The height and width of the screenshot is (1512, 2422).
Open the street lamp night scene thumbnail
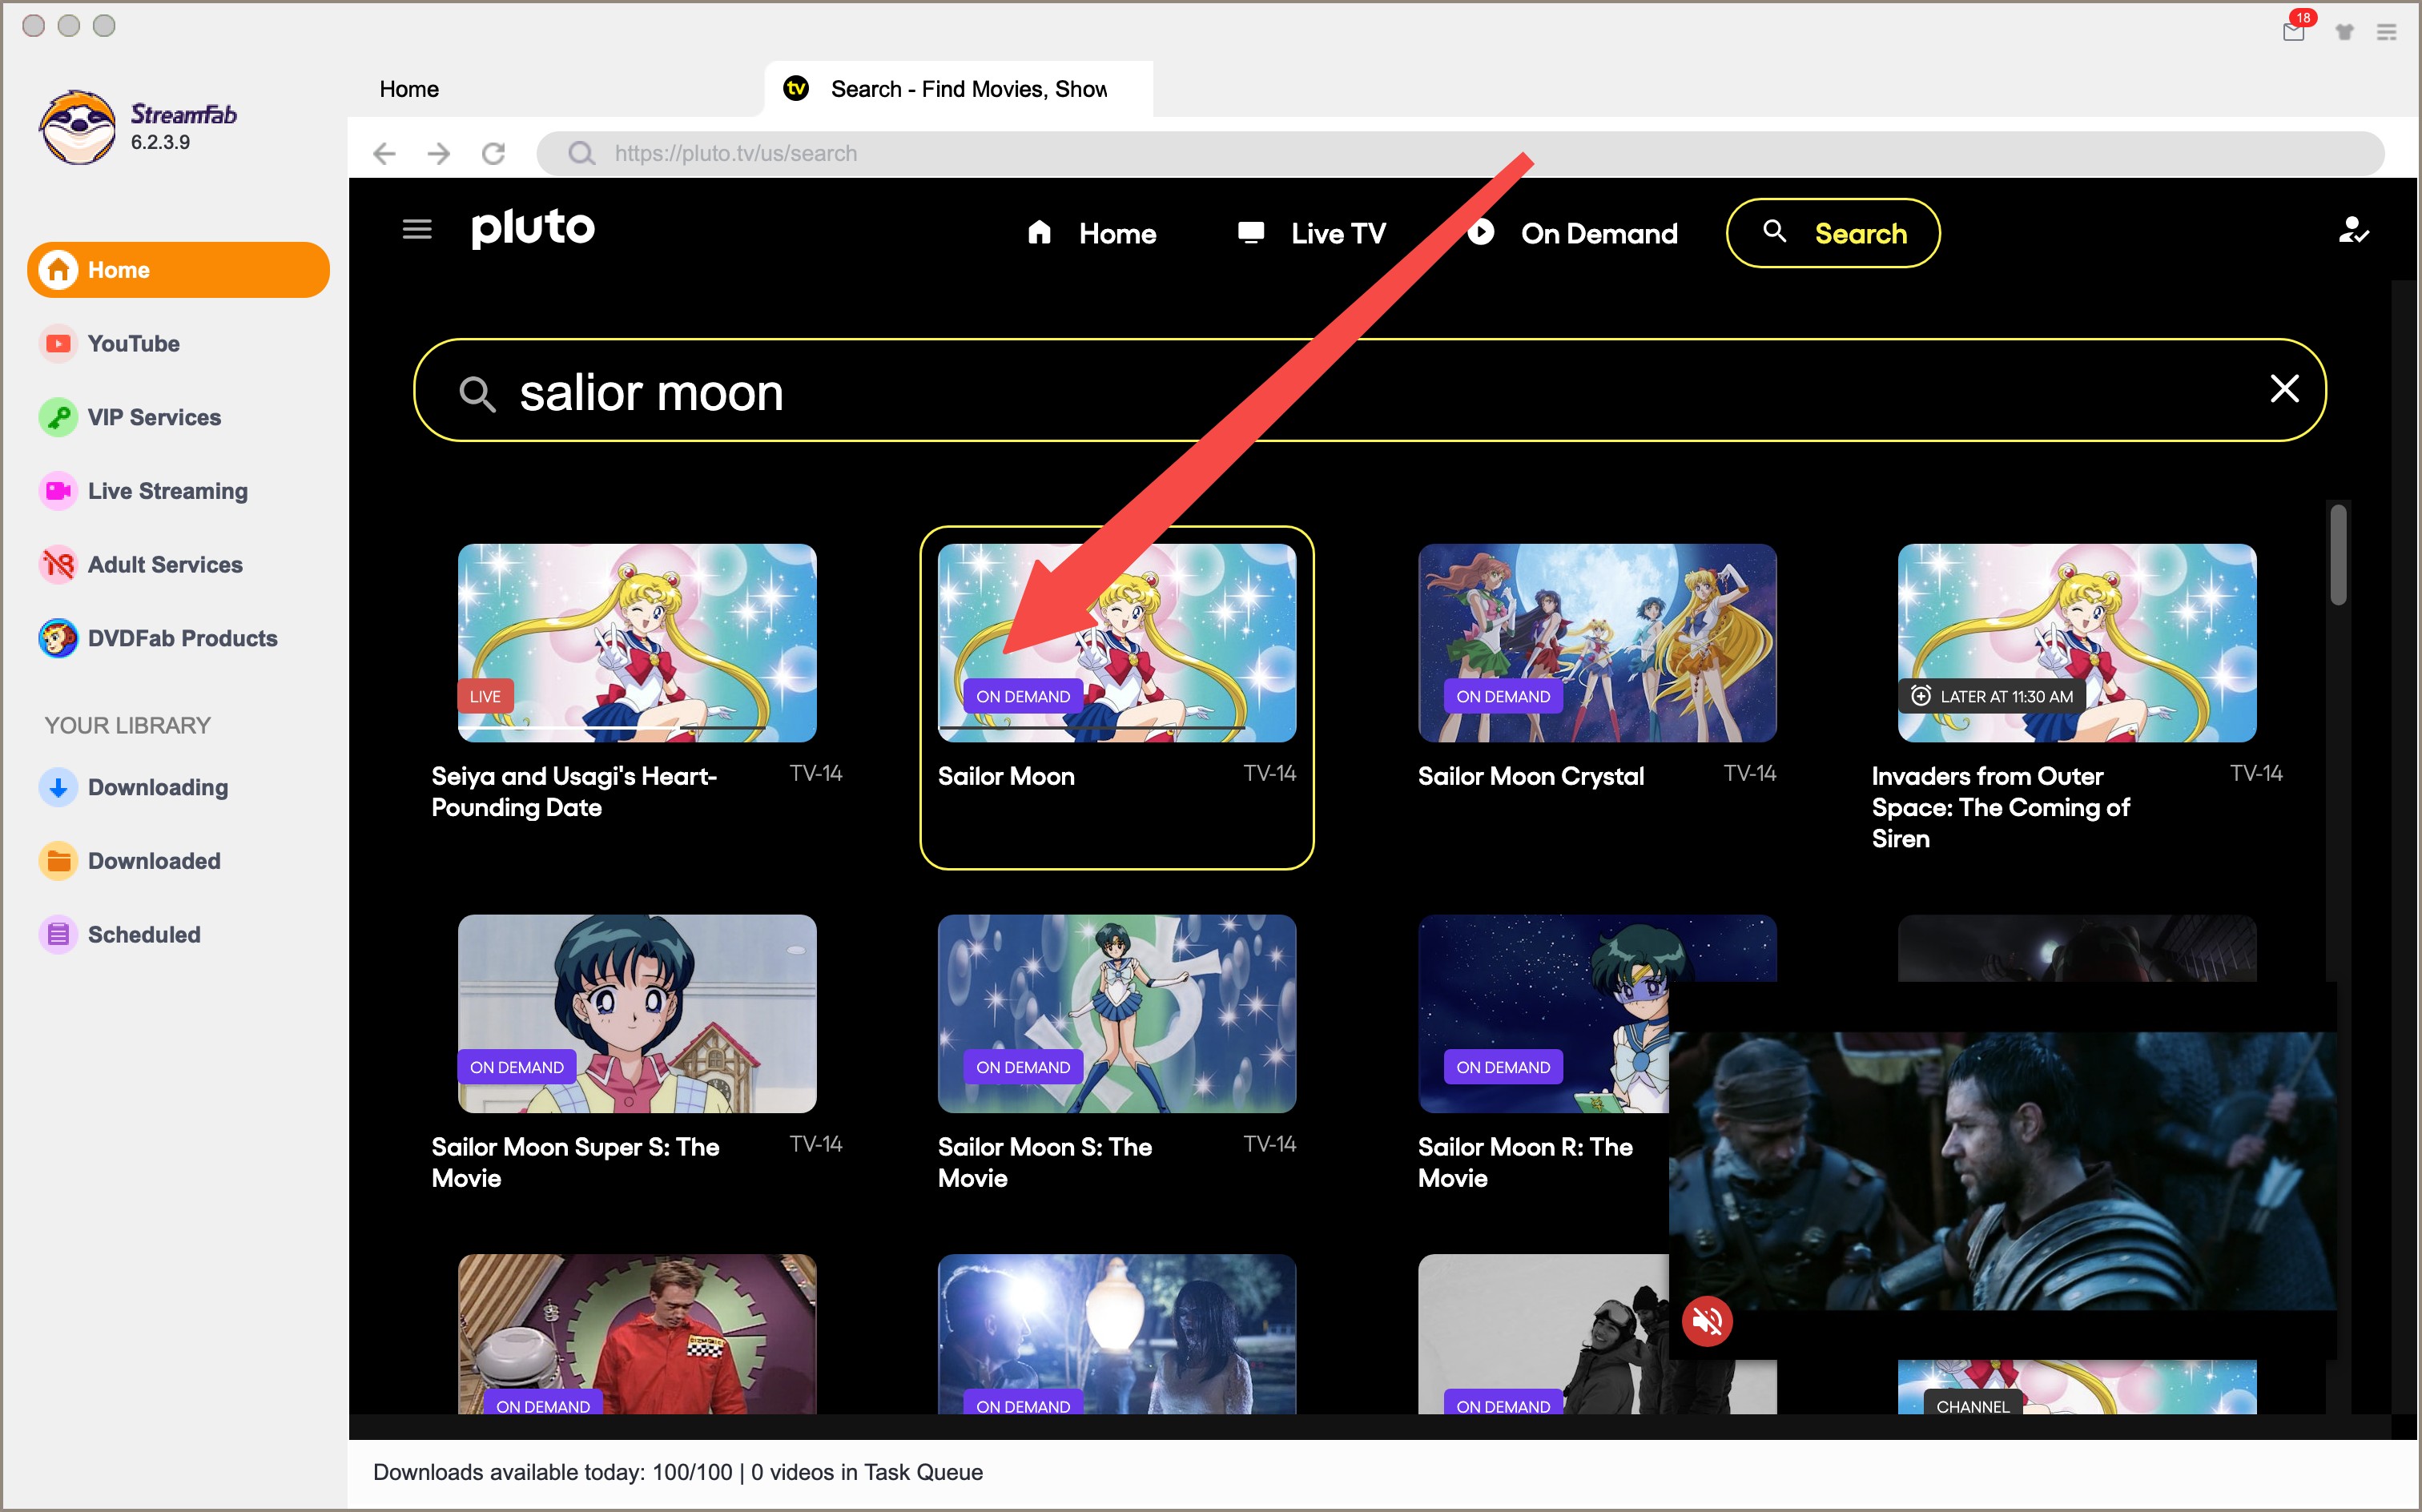click(1117, 1334)
